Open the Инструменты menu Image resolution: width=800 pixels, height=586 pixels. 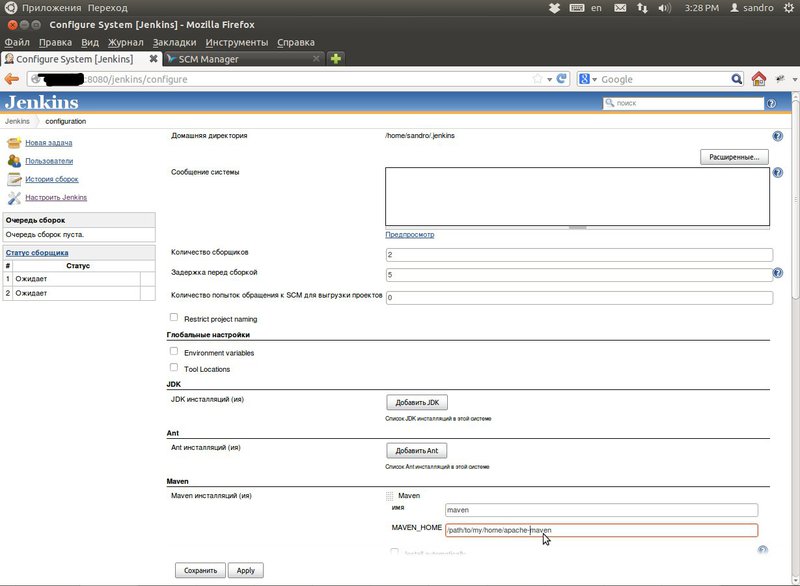[237, 42]
